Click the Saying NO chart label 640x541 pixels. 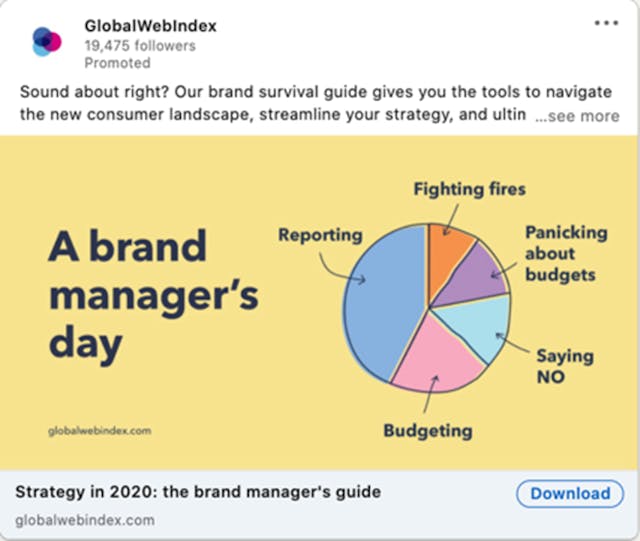coord(564,366)
